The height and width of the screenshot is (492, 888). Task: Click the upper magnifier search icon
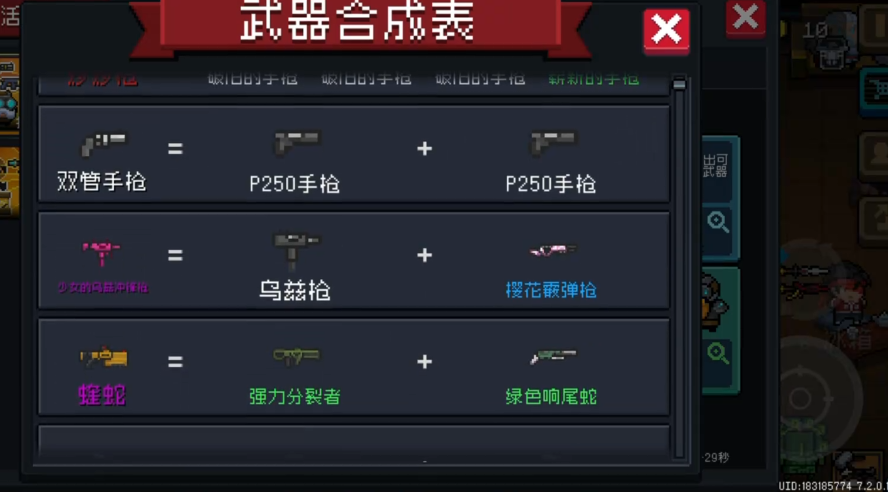pyautogui.click(x=718, y=222)
